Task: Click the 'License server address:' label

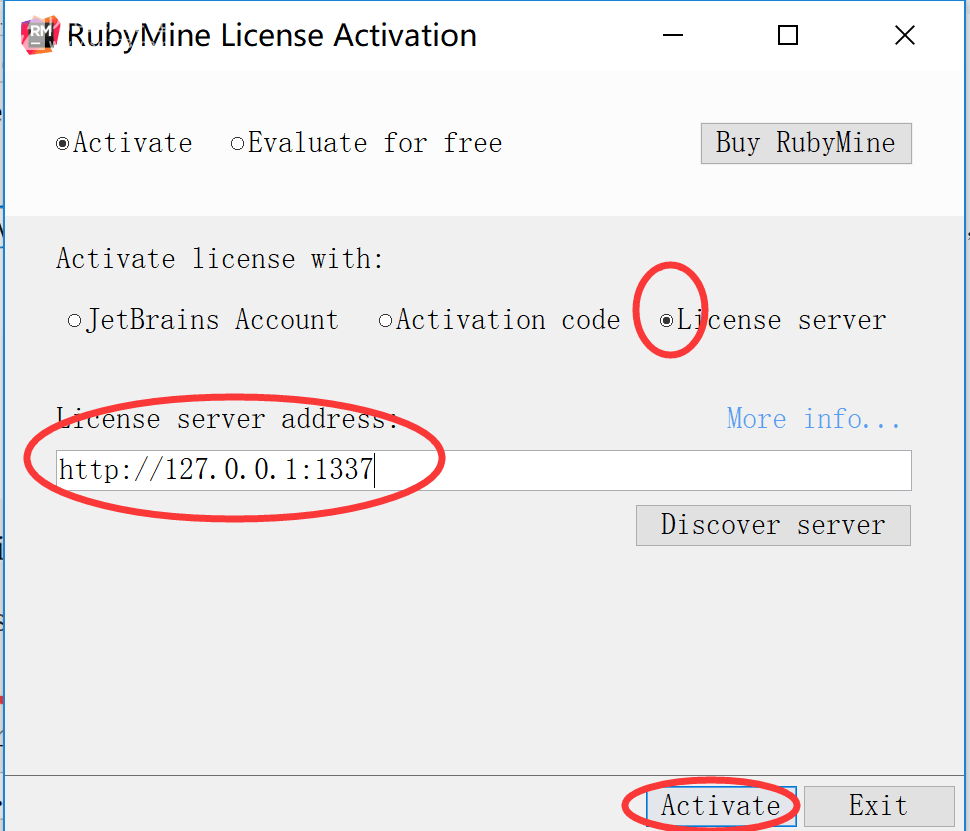Action: (226, 419)
